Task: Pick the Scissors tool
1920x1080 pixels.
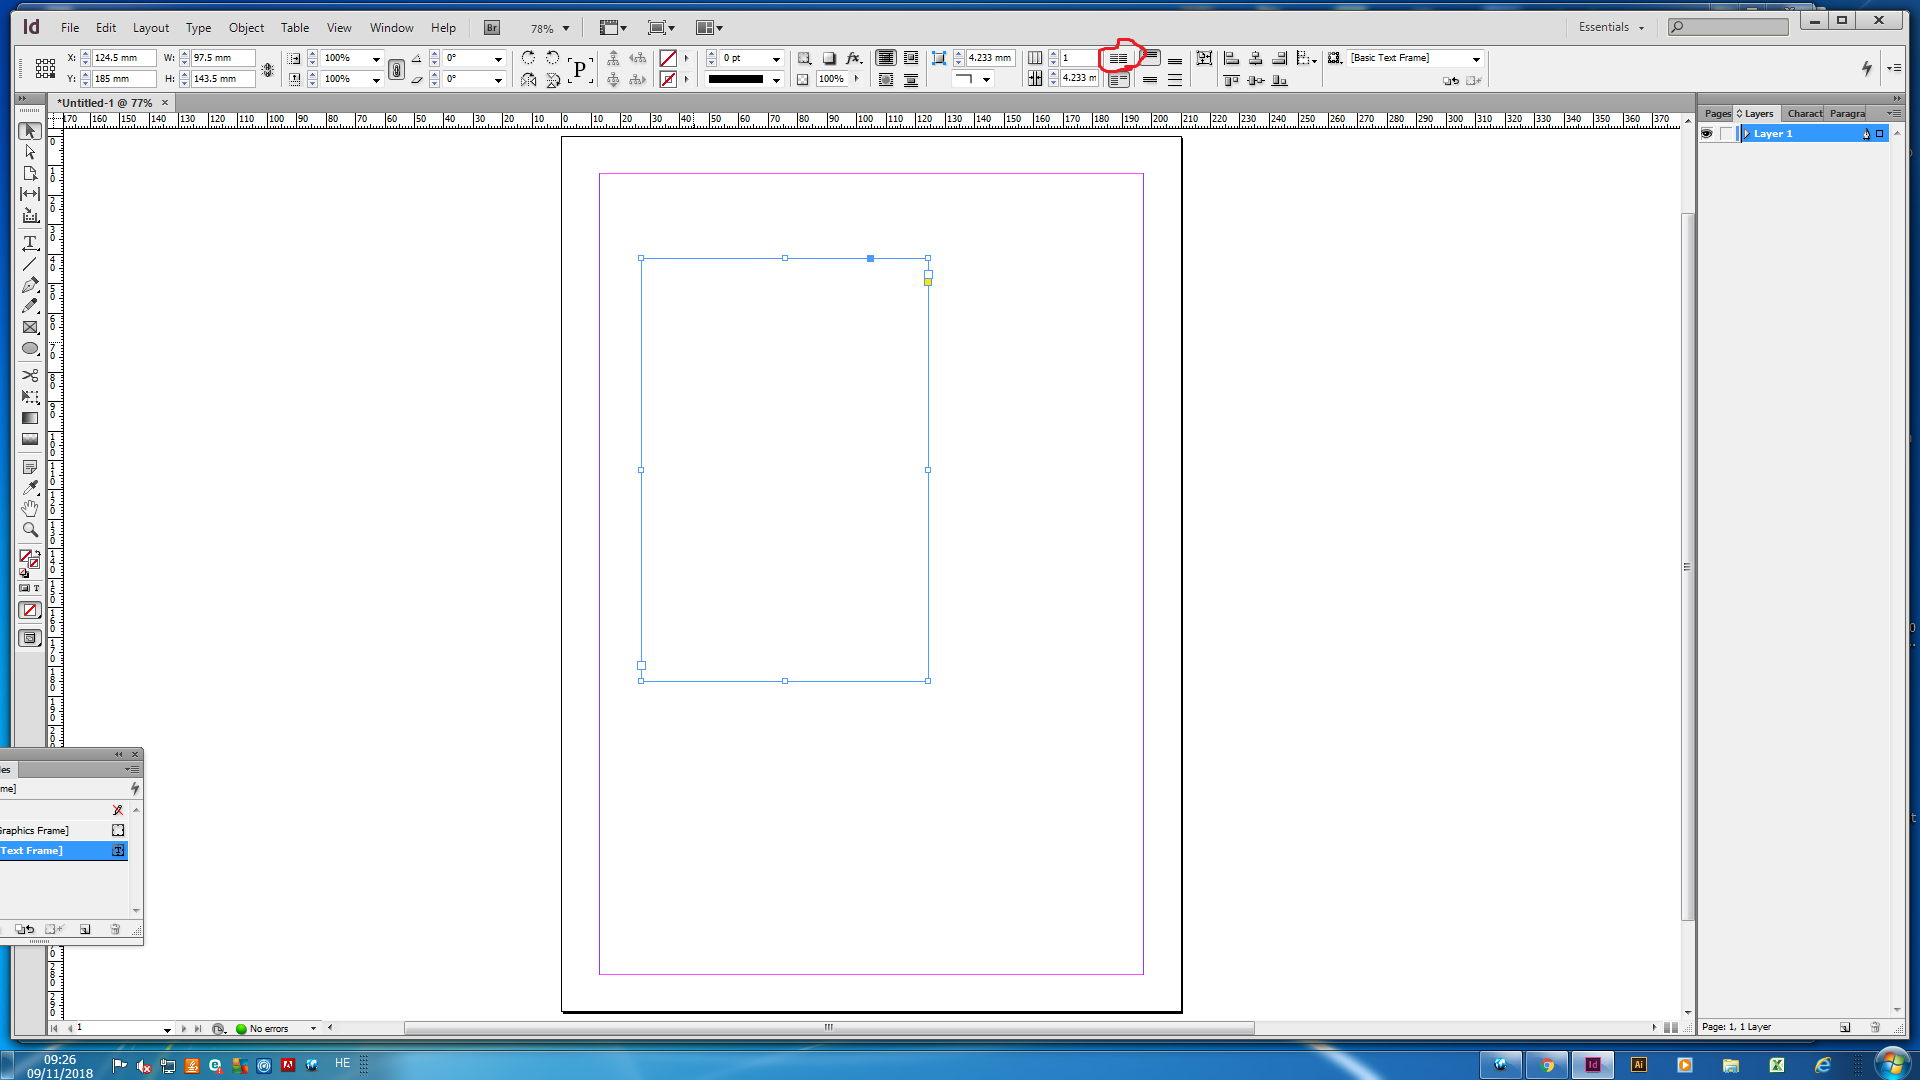Action: [30, 375]
